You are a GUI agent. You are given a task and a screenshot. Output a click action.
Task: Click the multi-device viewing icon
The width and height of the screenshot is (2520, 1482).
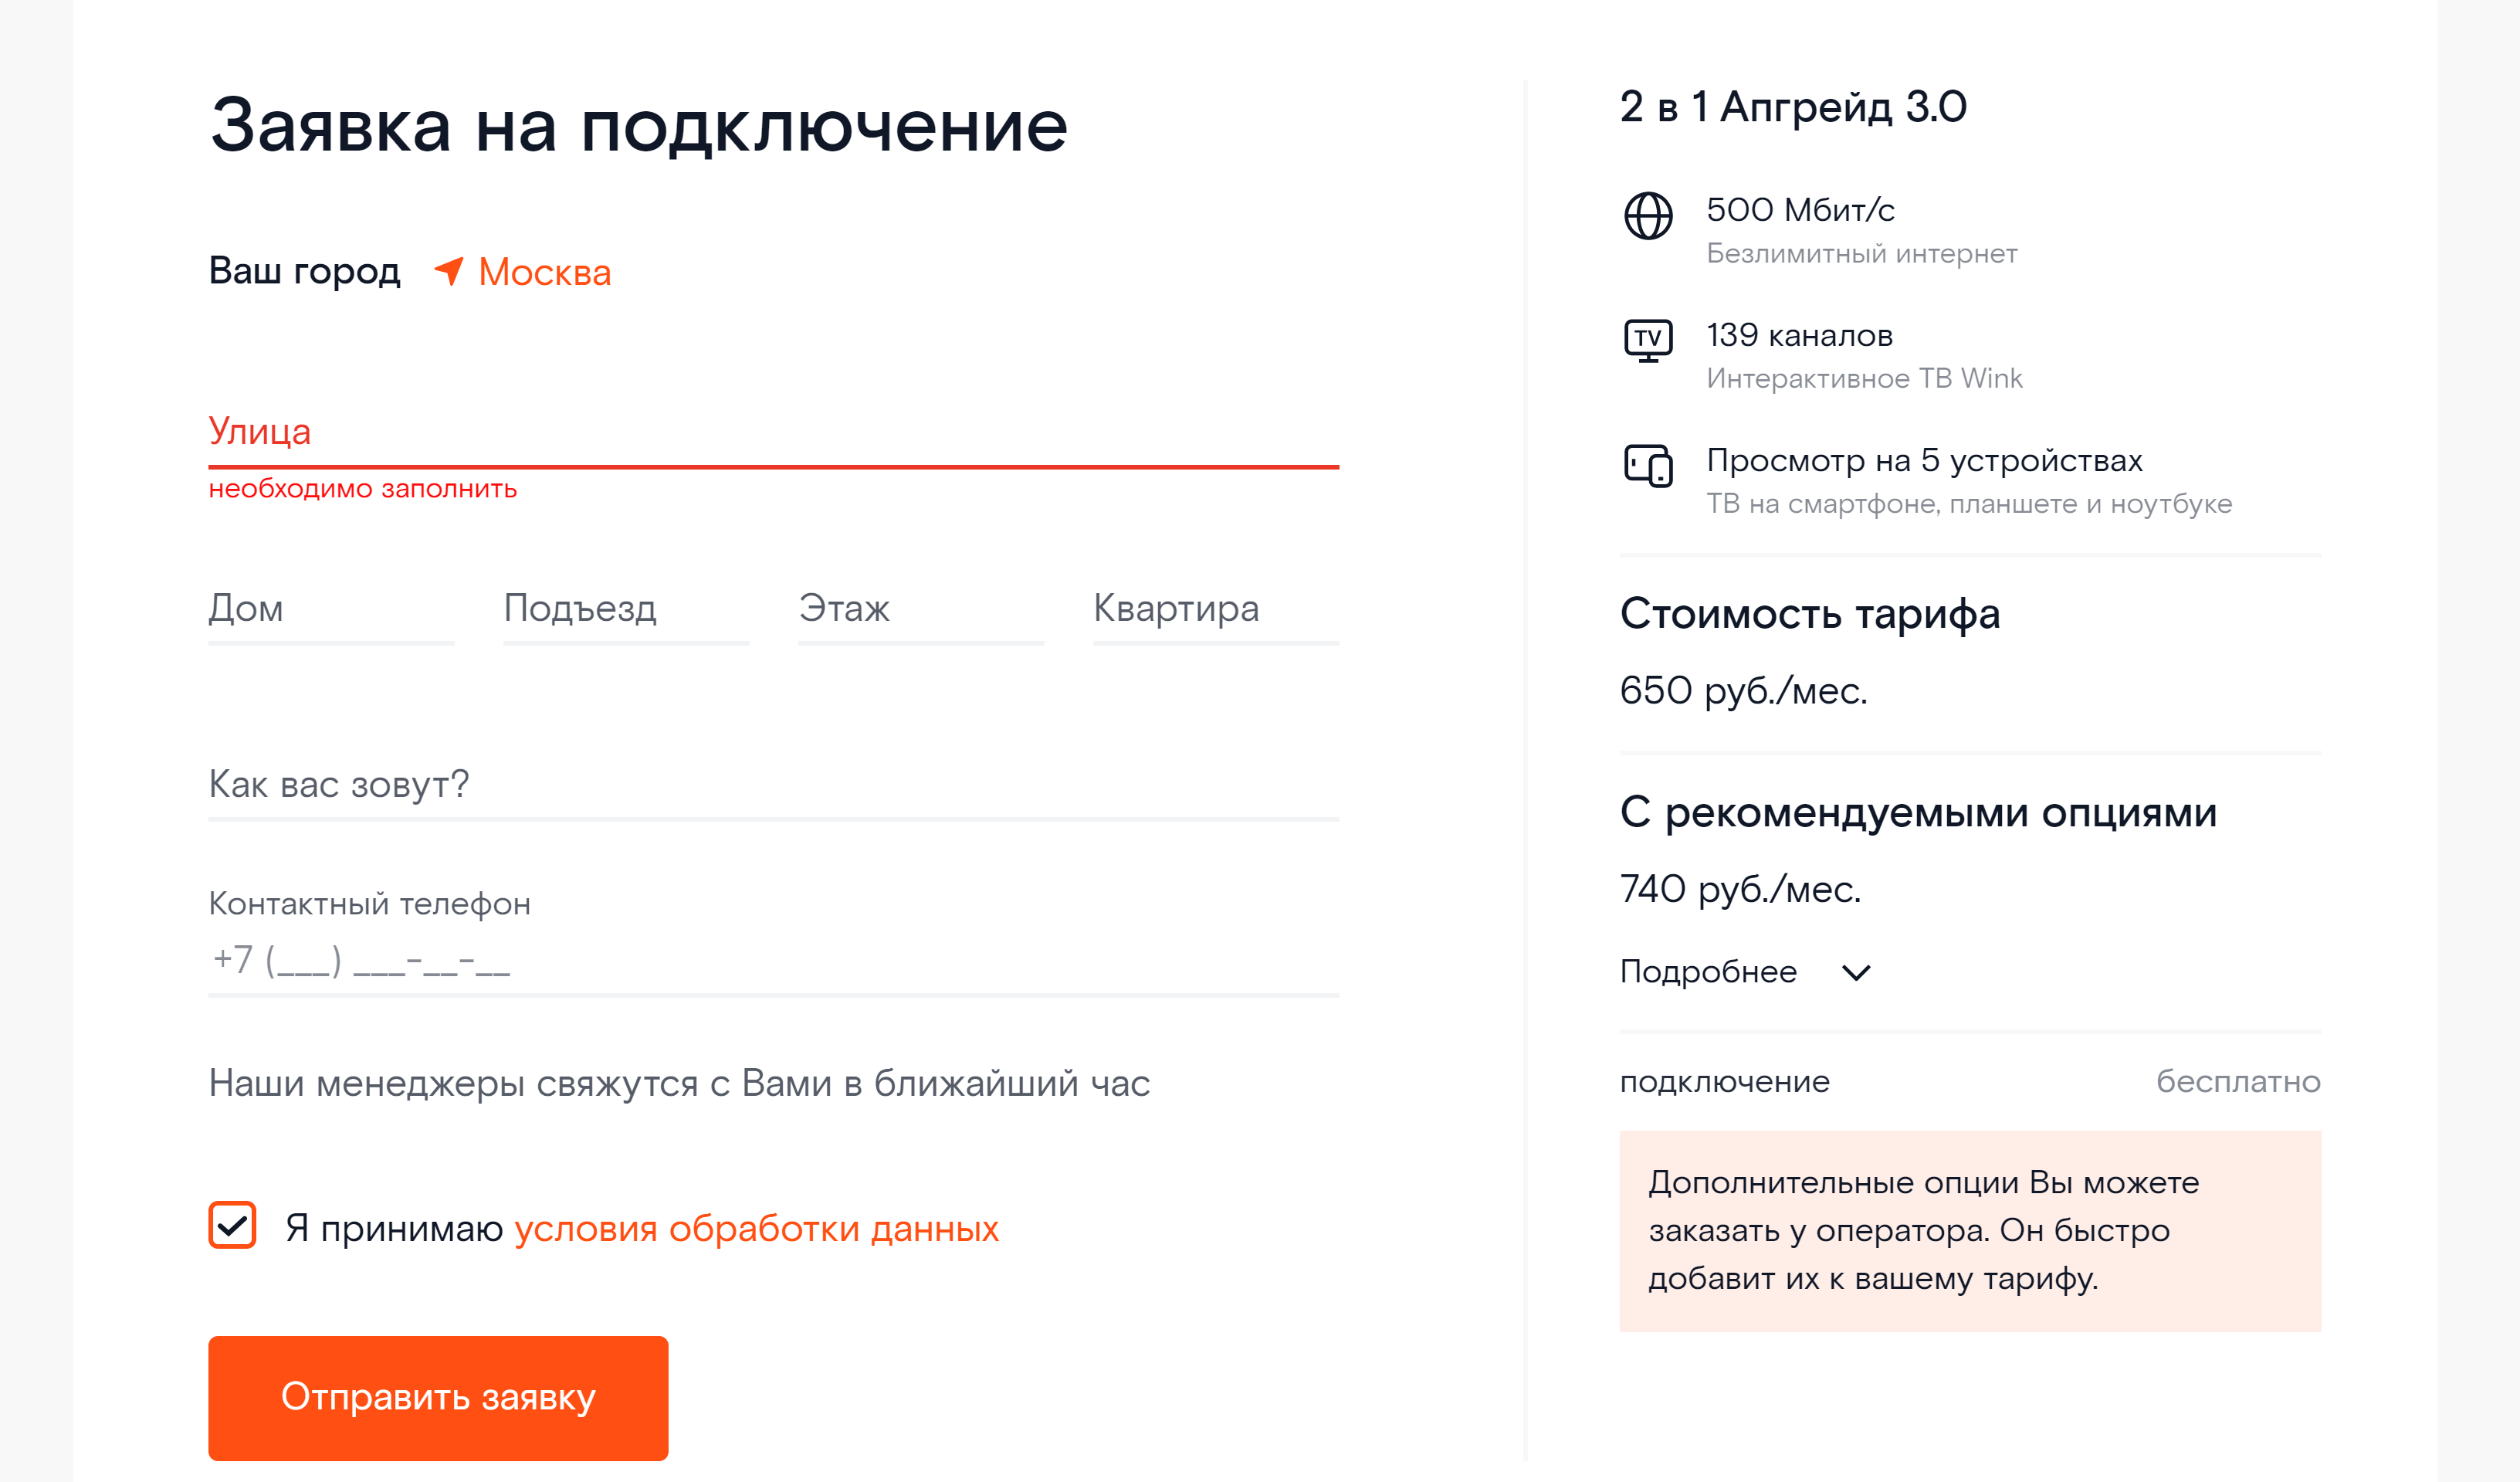pyautogui.click(x=1648, y=465)
